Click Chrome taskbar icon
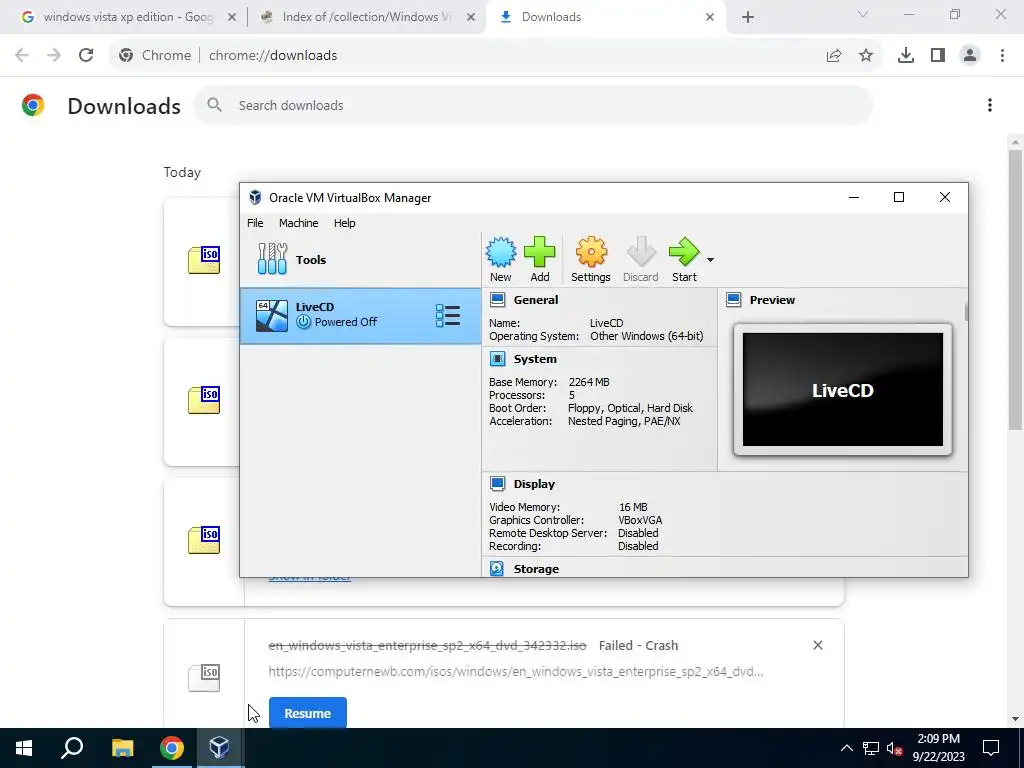The image size is (1024, 768). (171, 748)
